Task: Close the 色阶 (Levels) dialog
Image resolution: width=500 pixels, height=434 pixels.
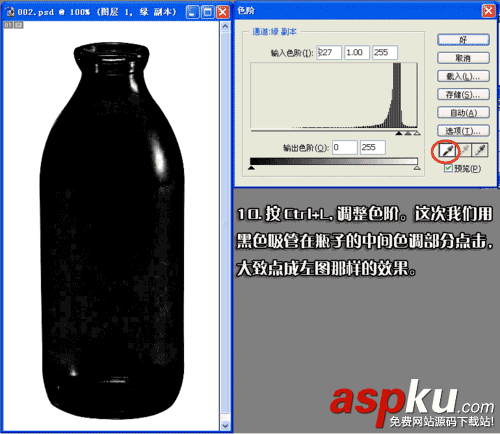Action: pos(488,11)
